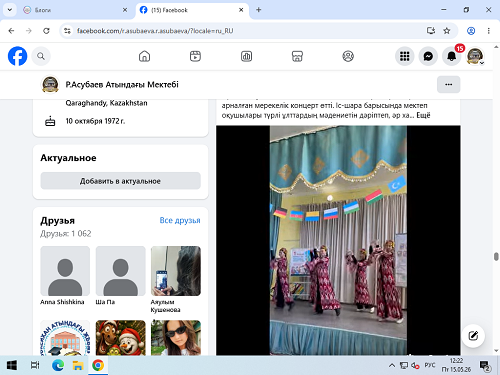Close the Блоги tab

[125, 10]
